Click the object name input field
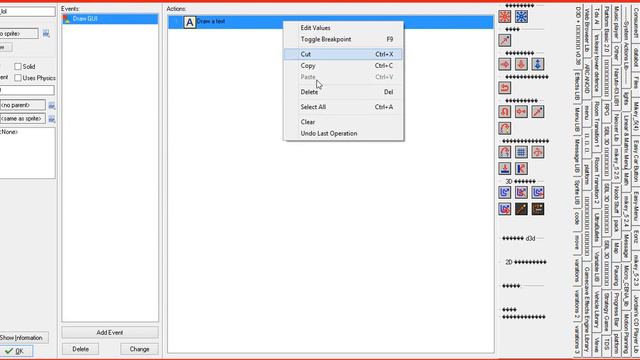This screenshot has height=360, width=640. pos(27,11)
